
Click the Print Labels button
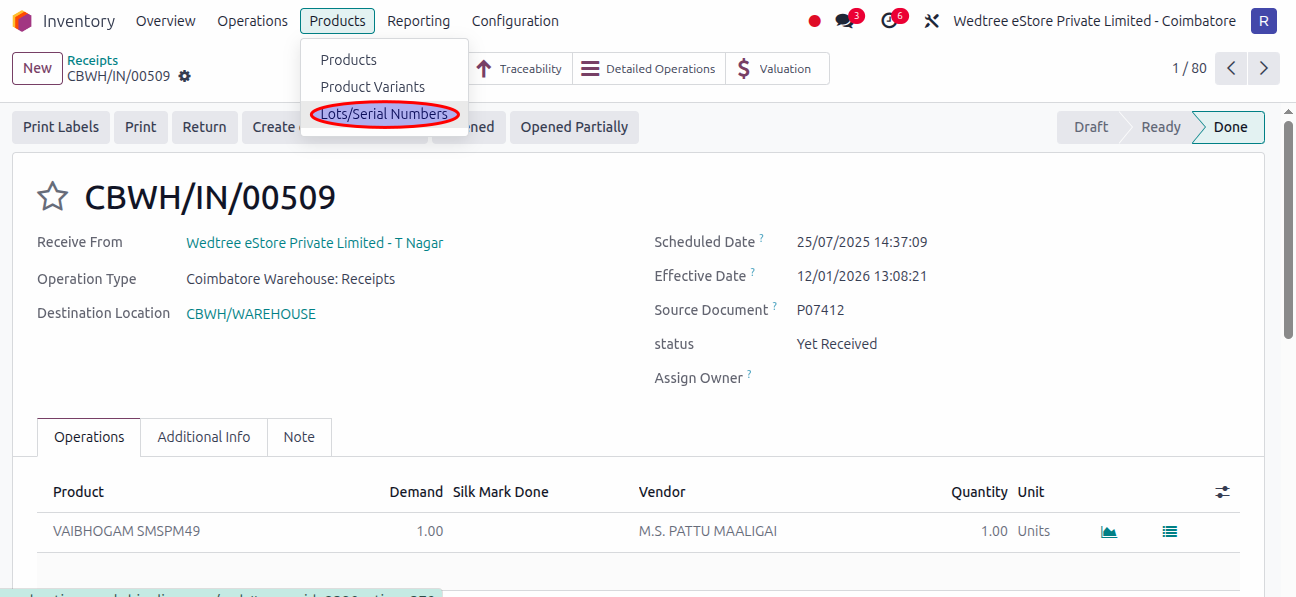(61, 127)
